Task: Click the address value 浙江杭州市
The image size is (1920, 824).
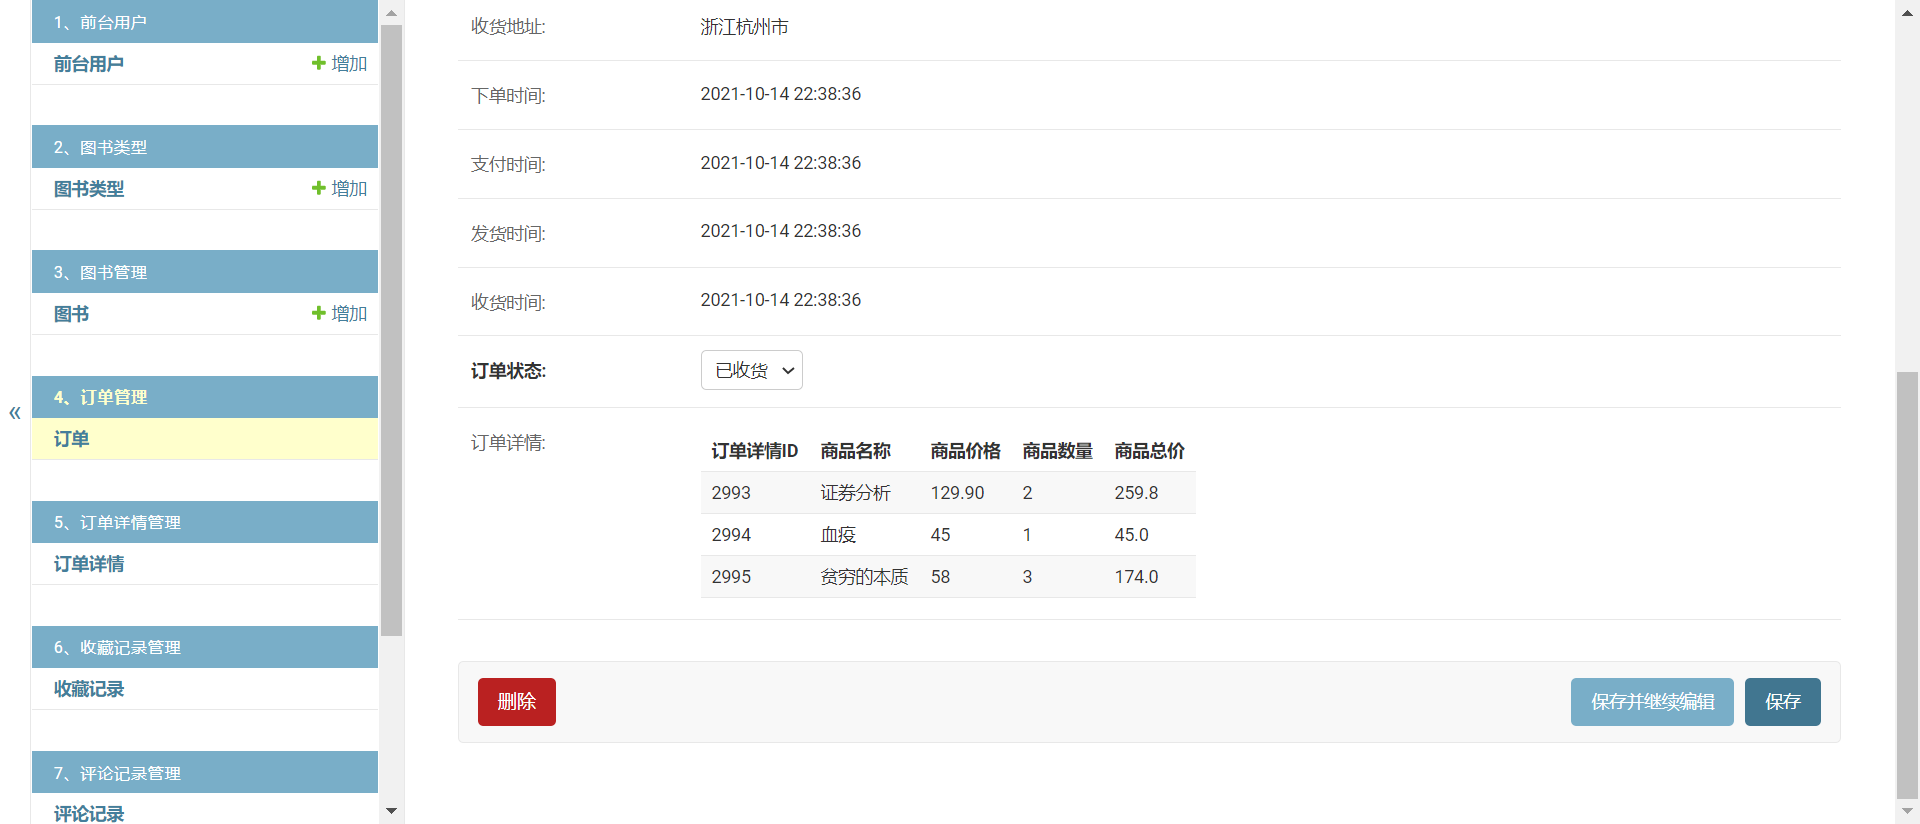Action: [x=745, y=27]
